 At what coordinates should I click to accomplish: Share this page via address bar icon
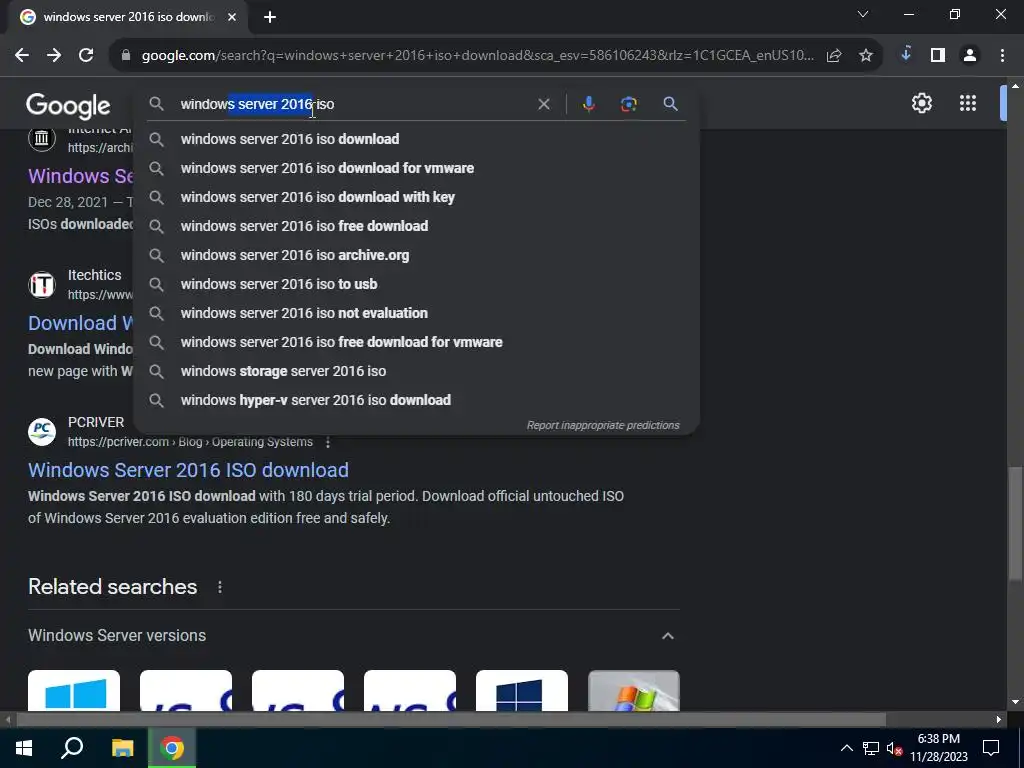[834, 56]
